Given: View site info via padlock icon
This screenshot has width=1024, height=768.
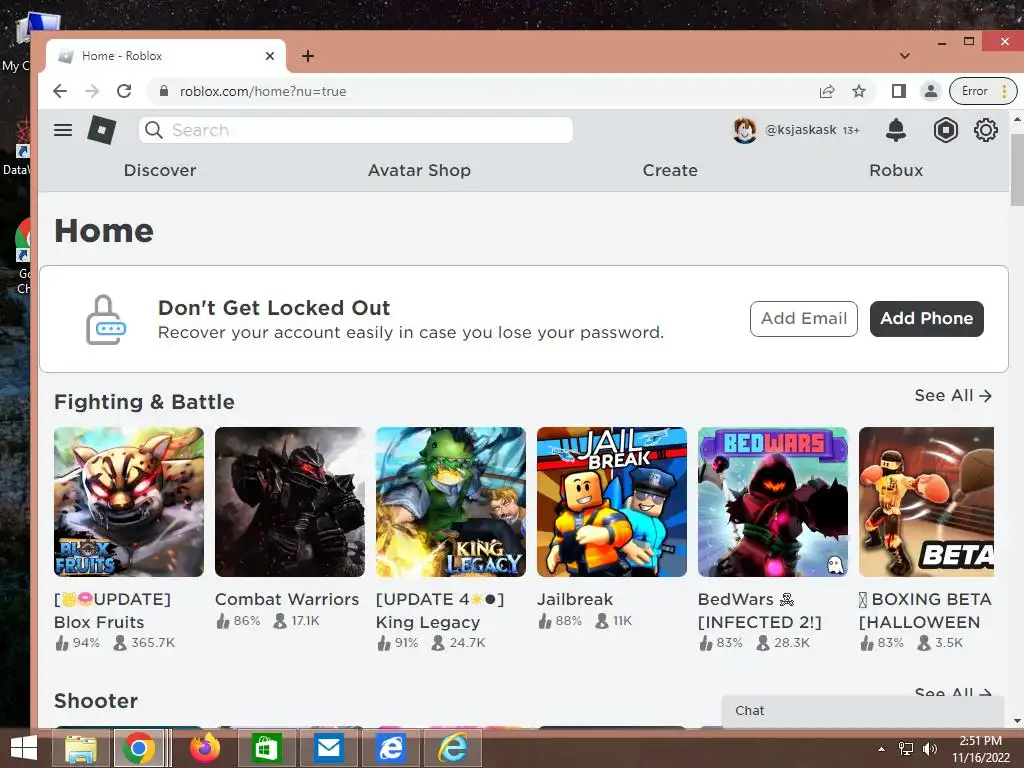Looking at the screenshot, I should coord(164,91).
